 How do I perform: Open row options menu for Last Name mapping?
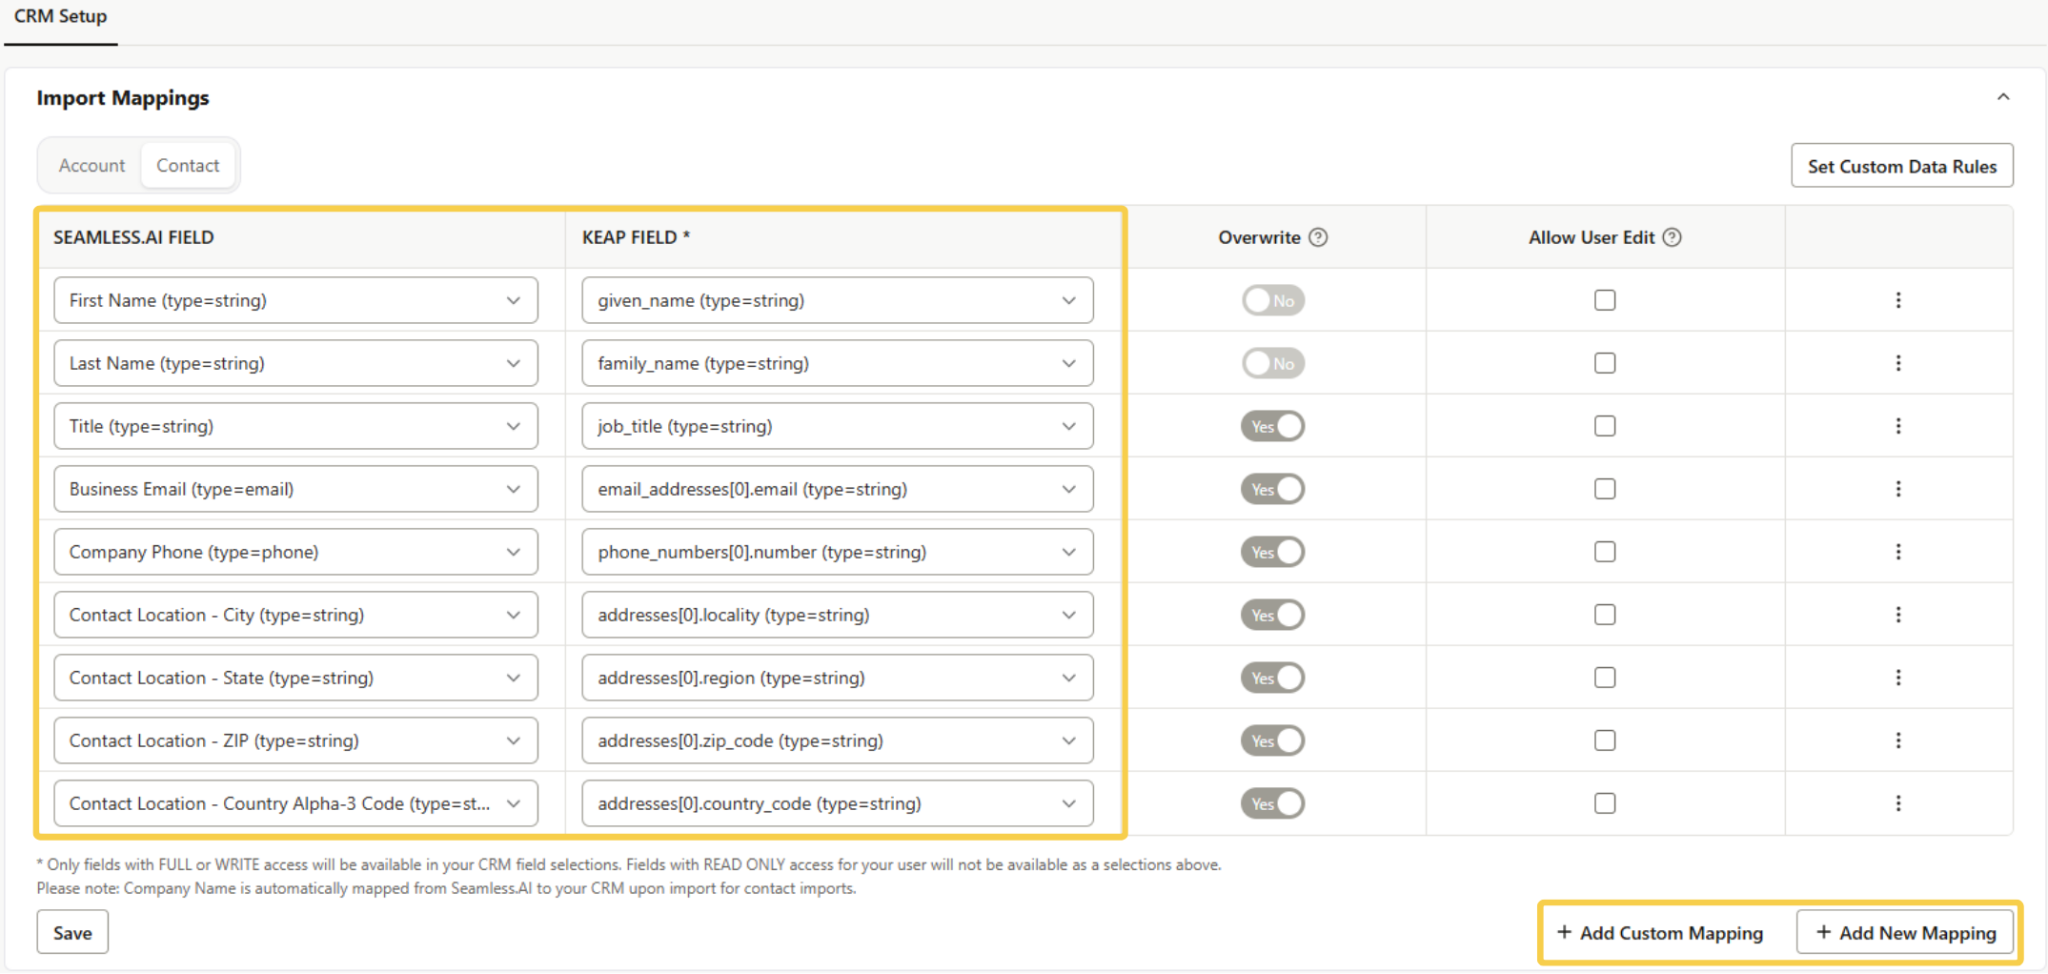[1898, 363]
